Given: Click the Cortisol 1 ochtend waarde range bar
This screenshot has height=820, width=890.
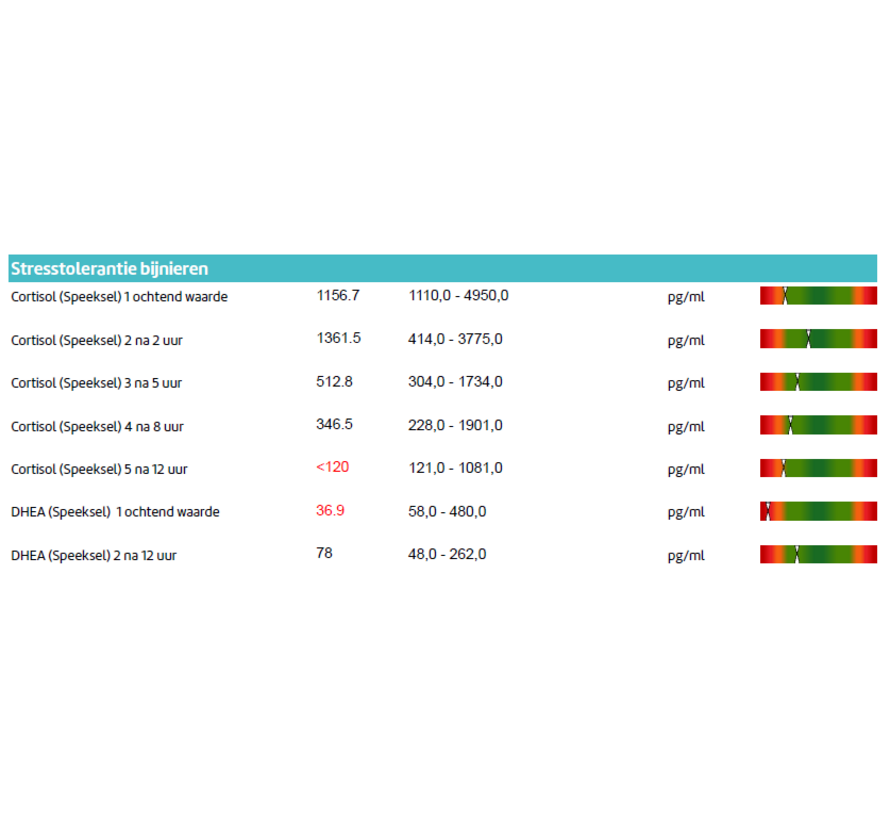Looking at the screenshot, I should (818, 296).
